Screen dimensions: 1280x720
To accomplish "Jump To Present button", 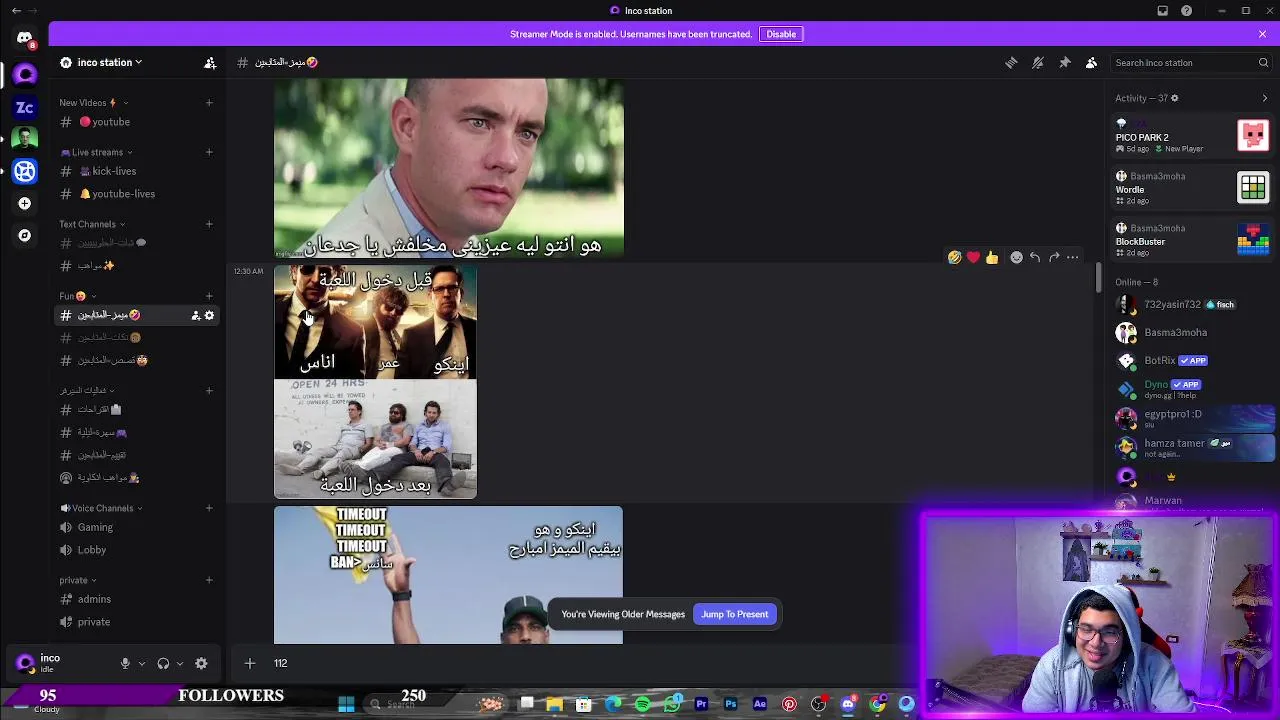I will coord(735,614).
